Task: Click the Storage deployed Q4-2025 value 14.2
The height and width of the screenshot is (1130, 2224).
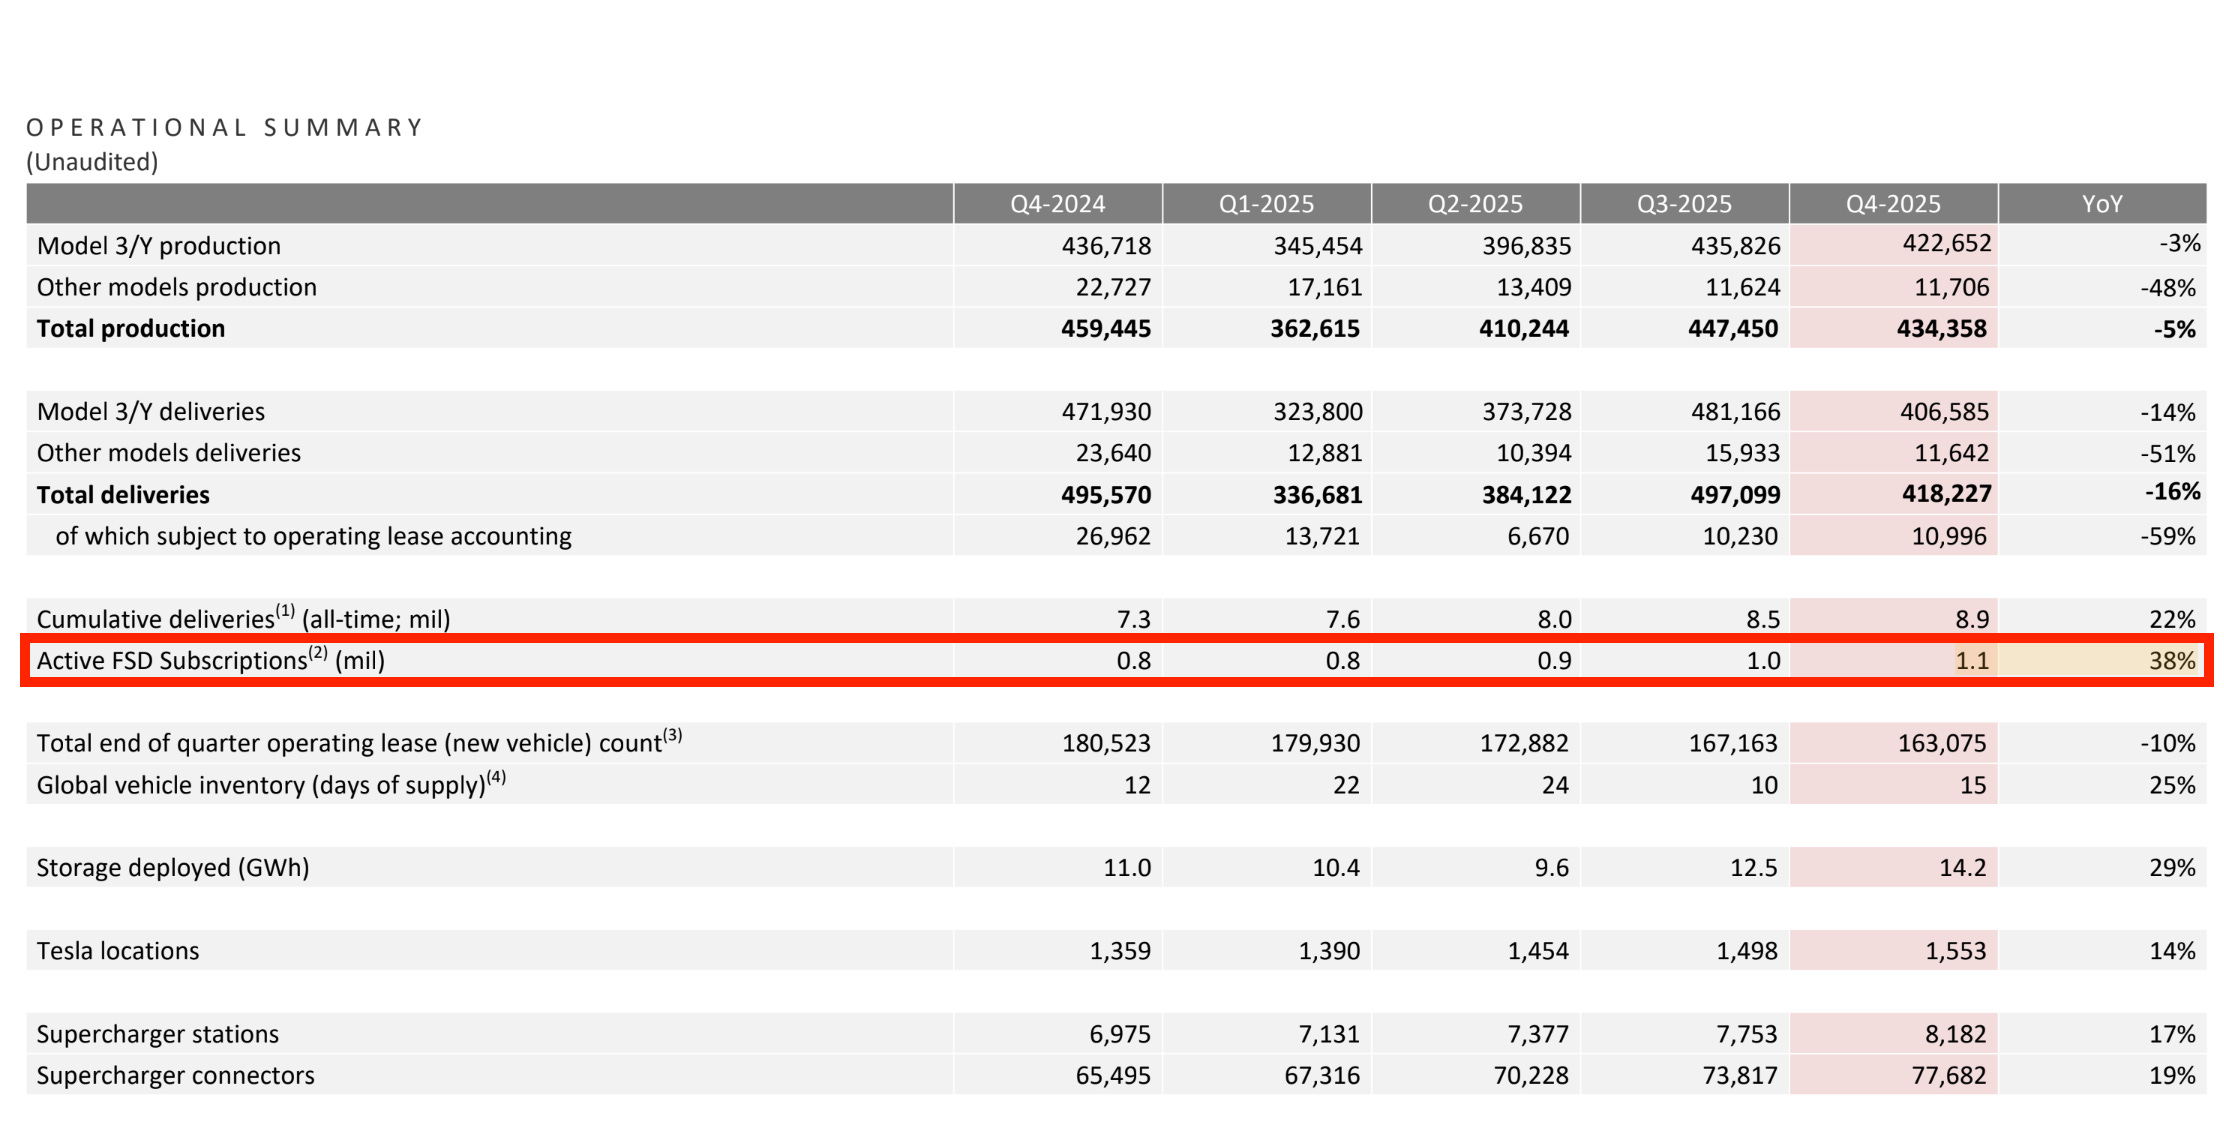Action: [1962, 867]
